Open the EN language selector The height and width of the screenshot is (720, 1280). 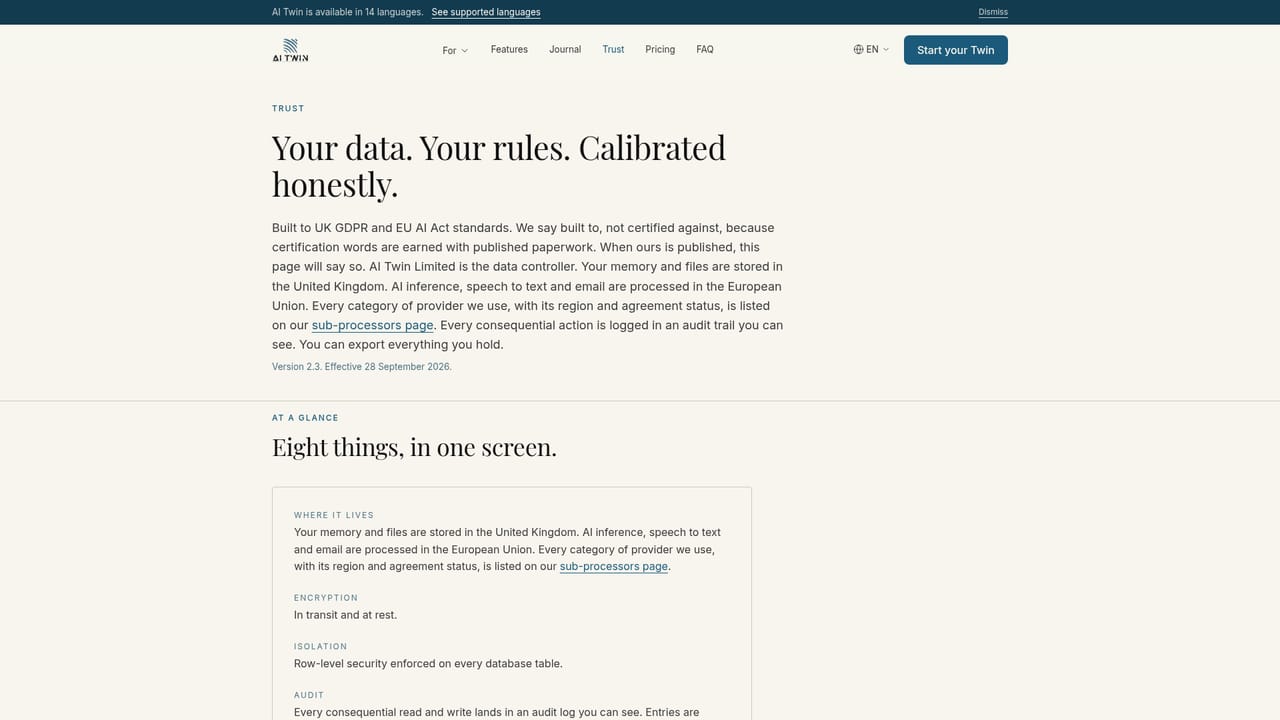(x=871, y=49)
